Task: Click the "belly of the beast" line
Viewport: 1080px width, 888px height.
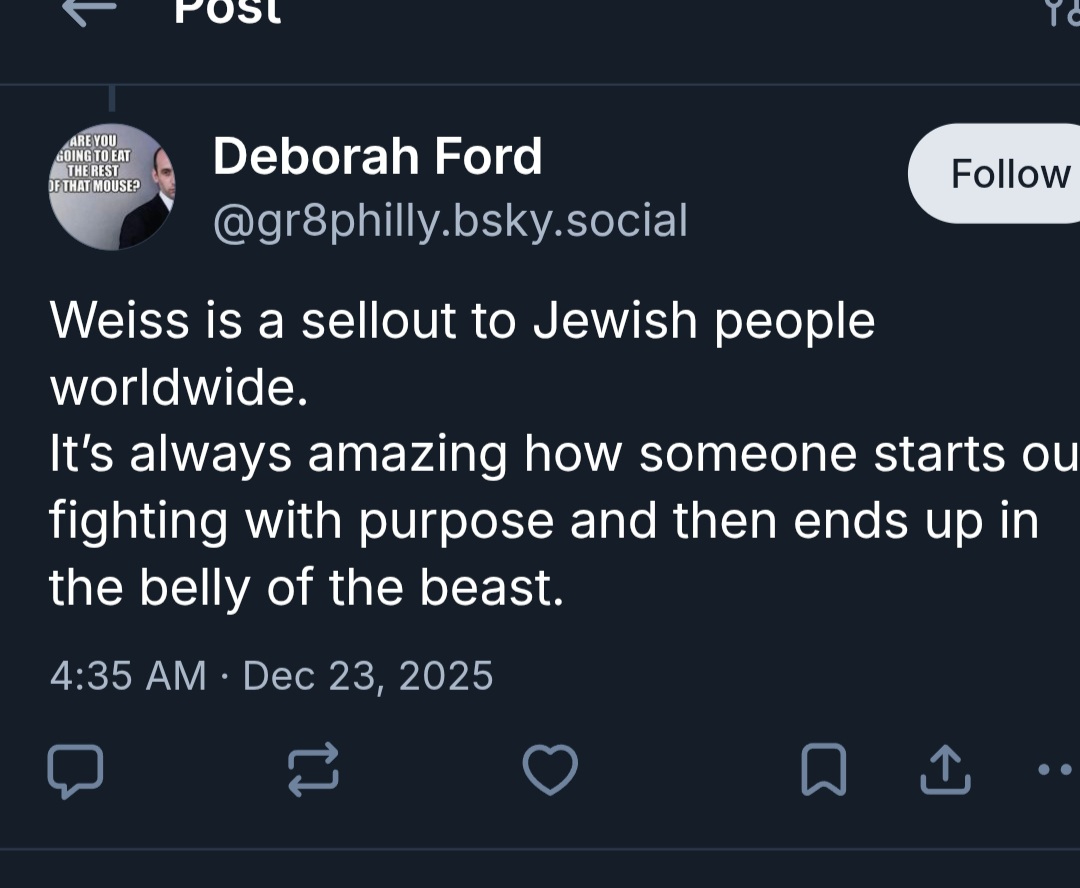Action: 306,589
